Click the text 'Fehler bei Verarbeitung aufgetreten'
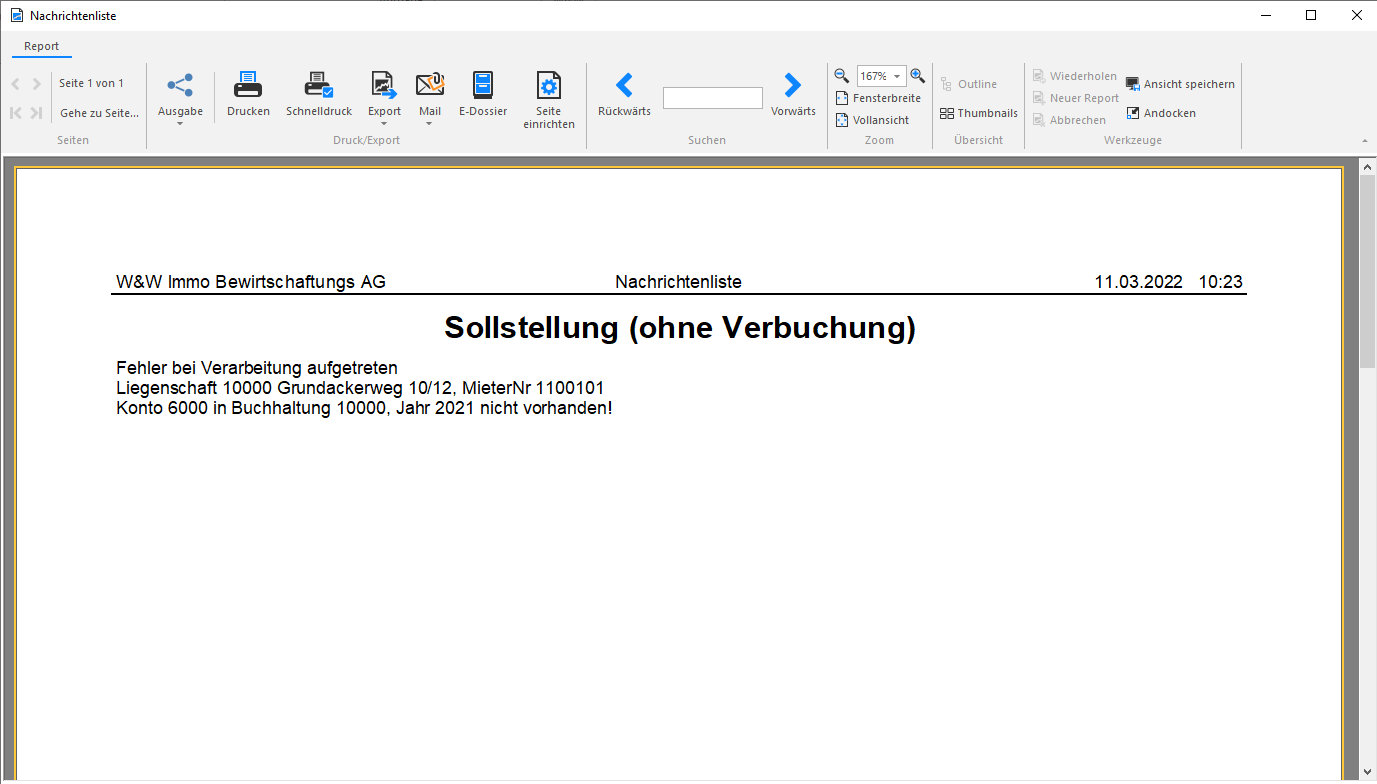 tap(257, 368)
